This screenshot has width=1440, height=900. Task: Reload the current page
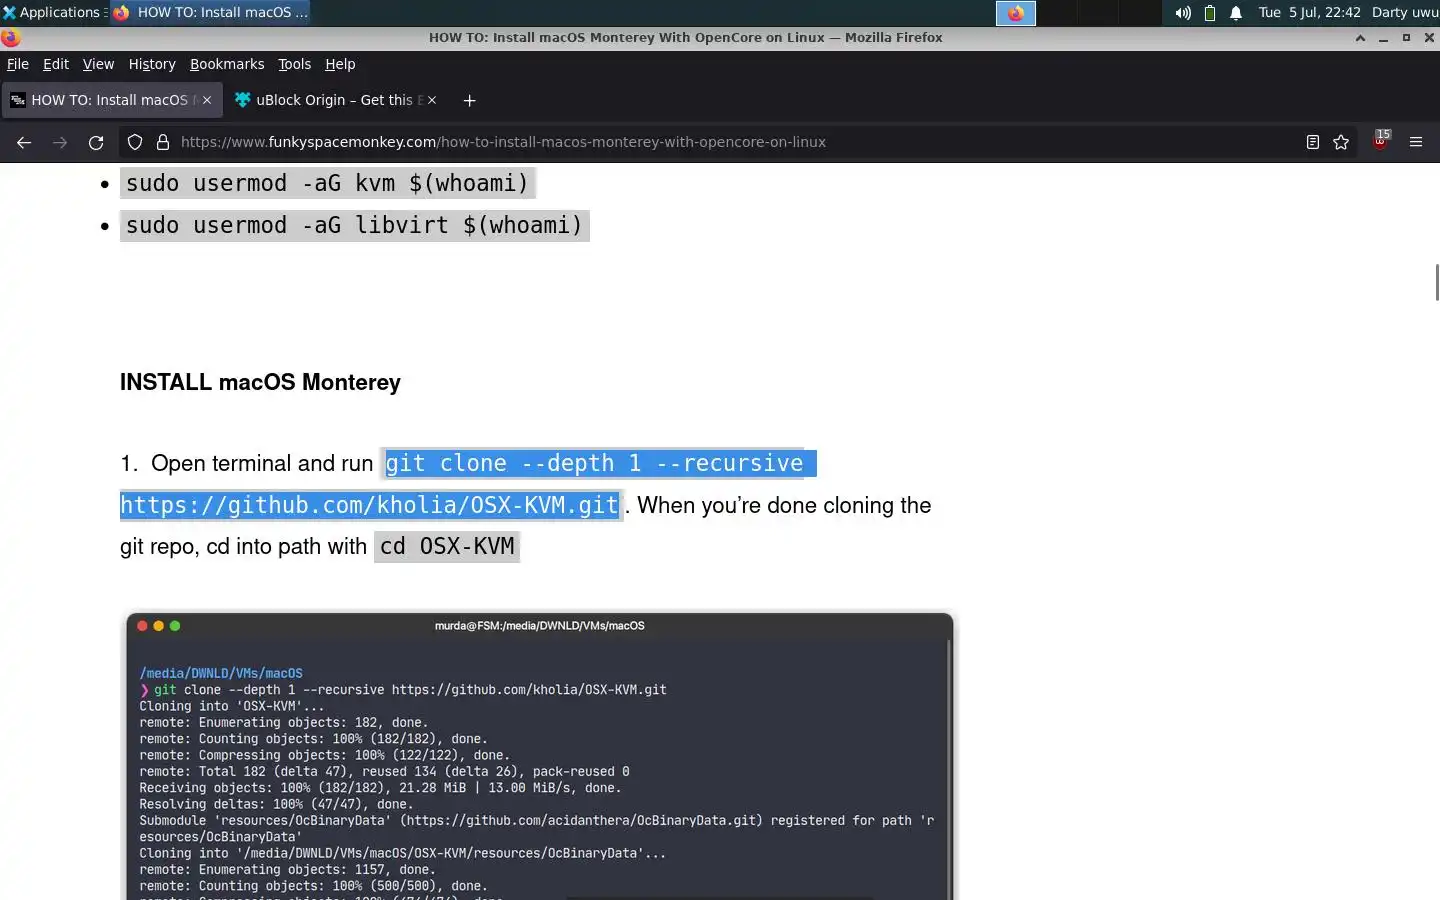point(96,142)
